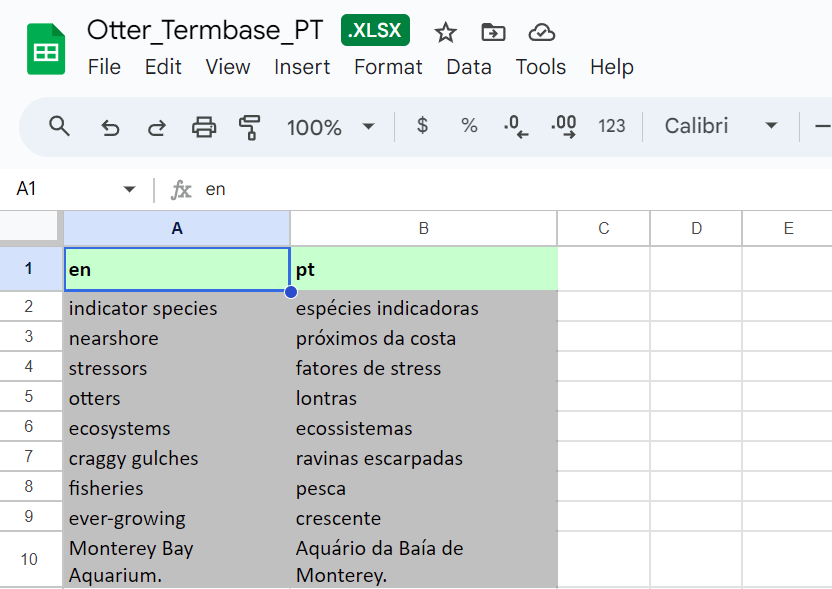832x589 pixels.
Task: Print the spreadsheet
Action: (x=204, y=127)
